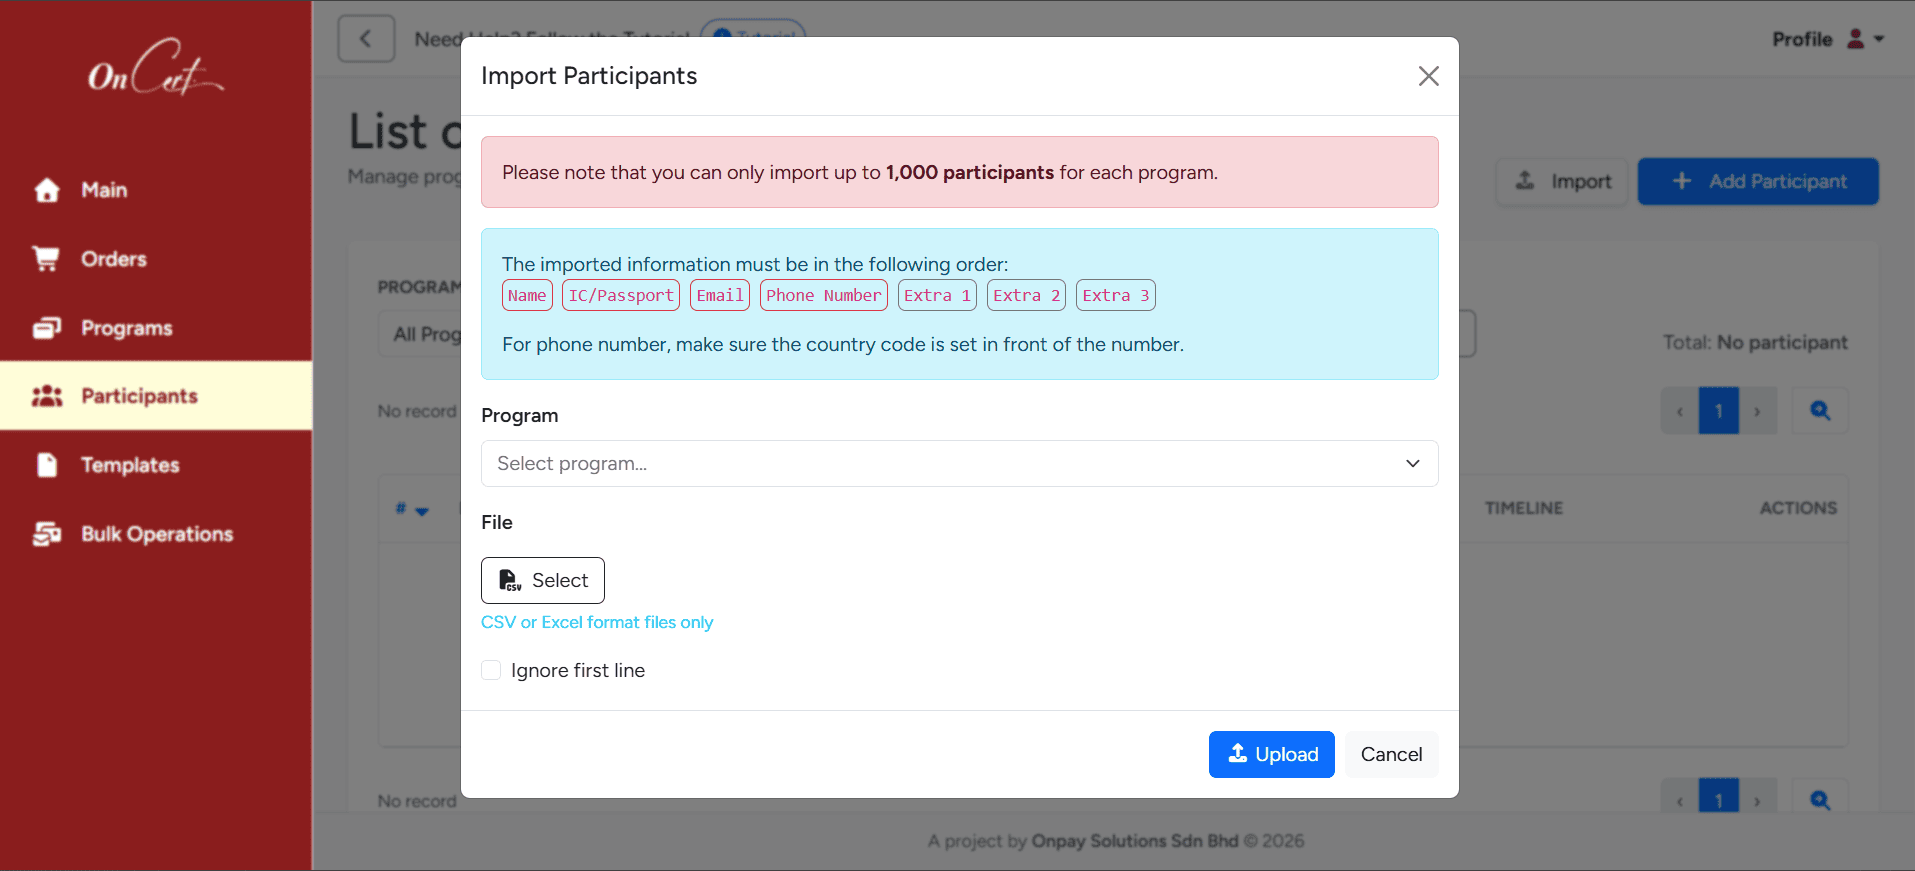
Task: Select Participants in the sidebar
Action: click(x=156, y=396)
